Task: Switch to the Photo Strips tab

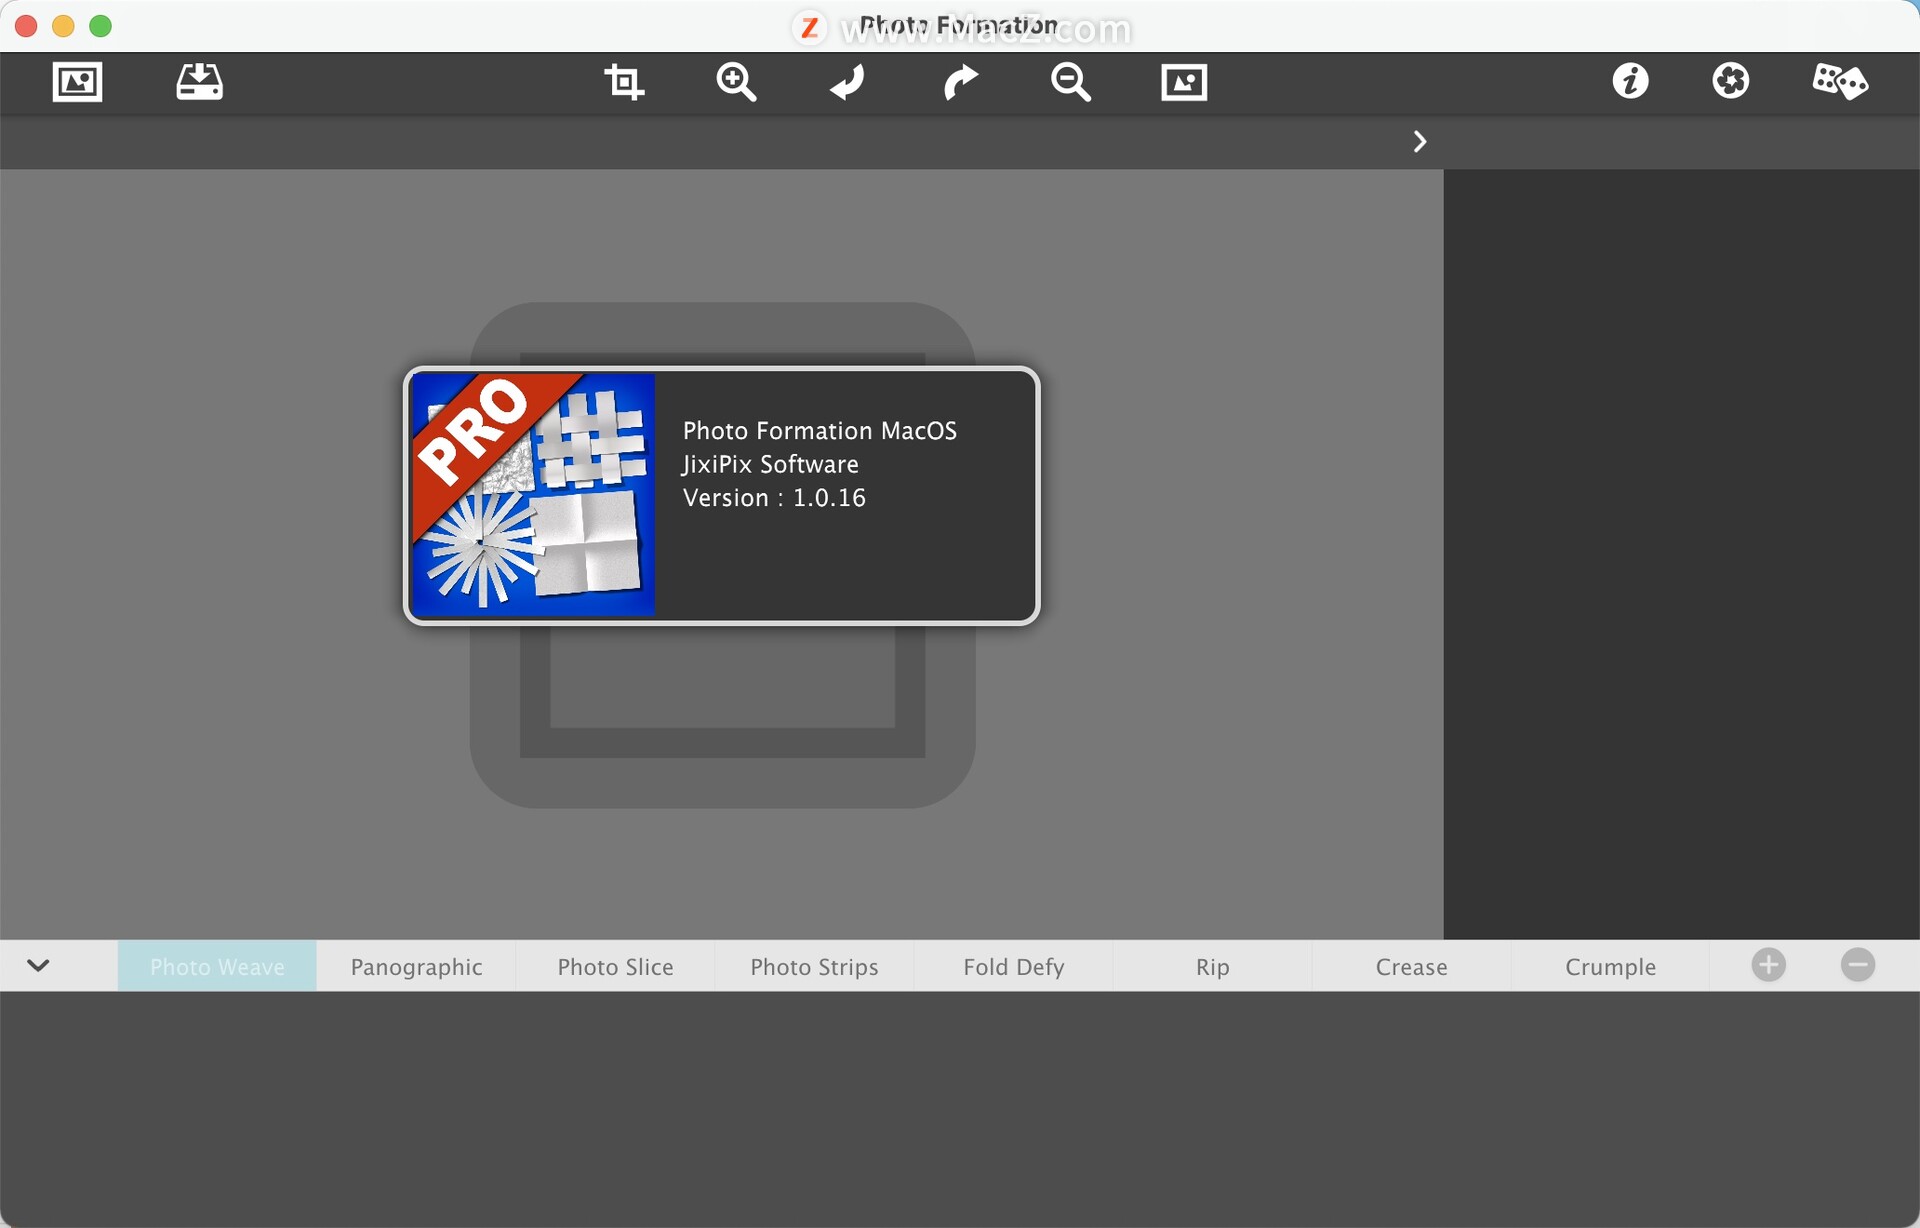Action: pyautogui.click(x=814, y=966)
